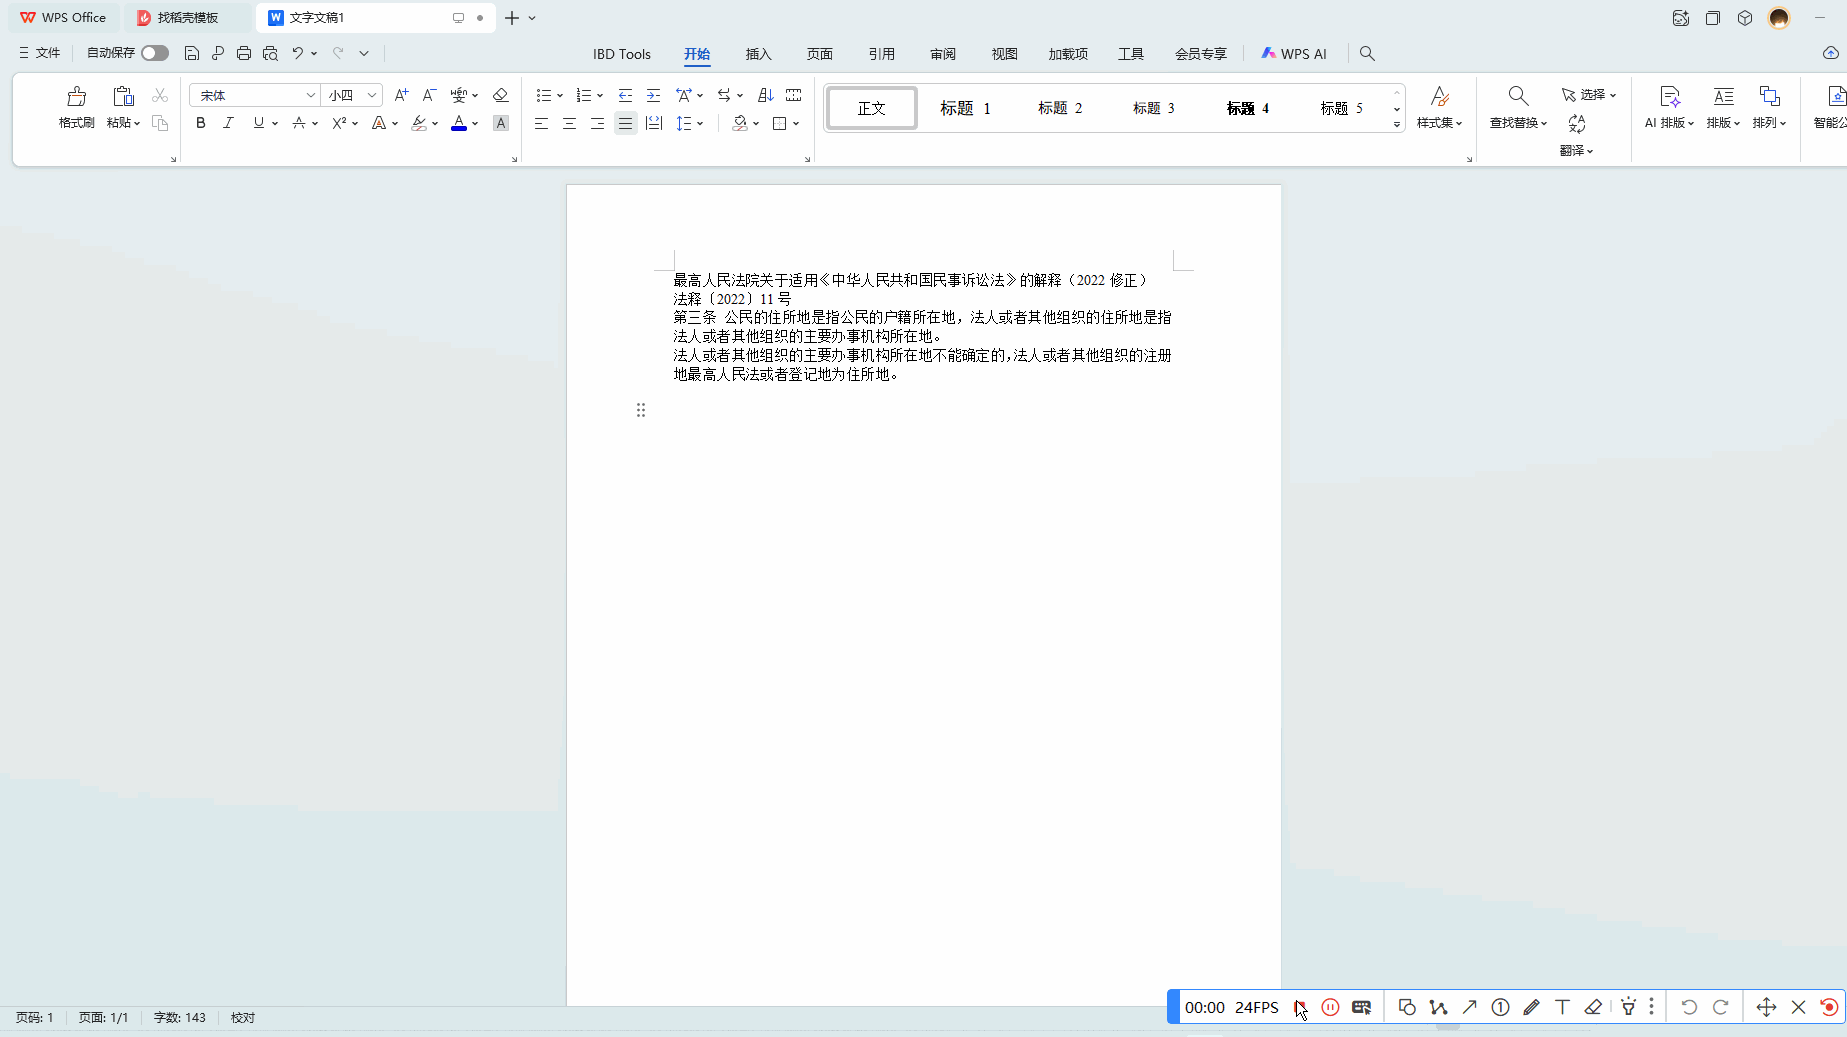Toggle the auto-save switch
Screen dimensions: 1847x1037
(x=155, y=53)
